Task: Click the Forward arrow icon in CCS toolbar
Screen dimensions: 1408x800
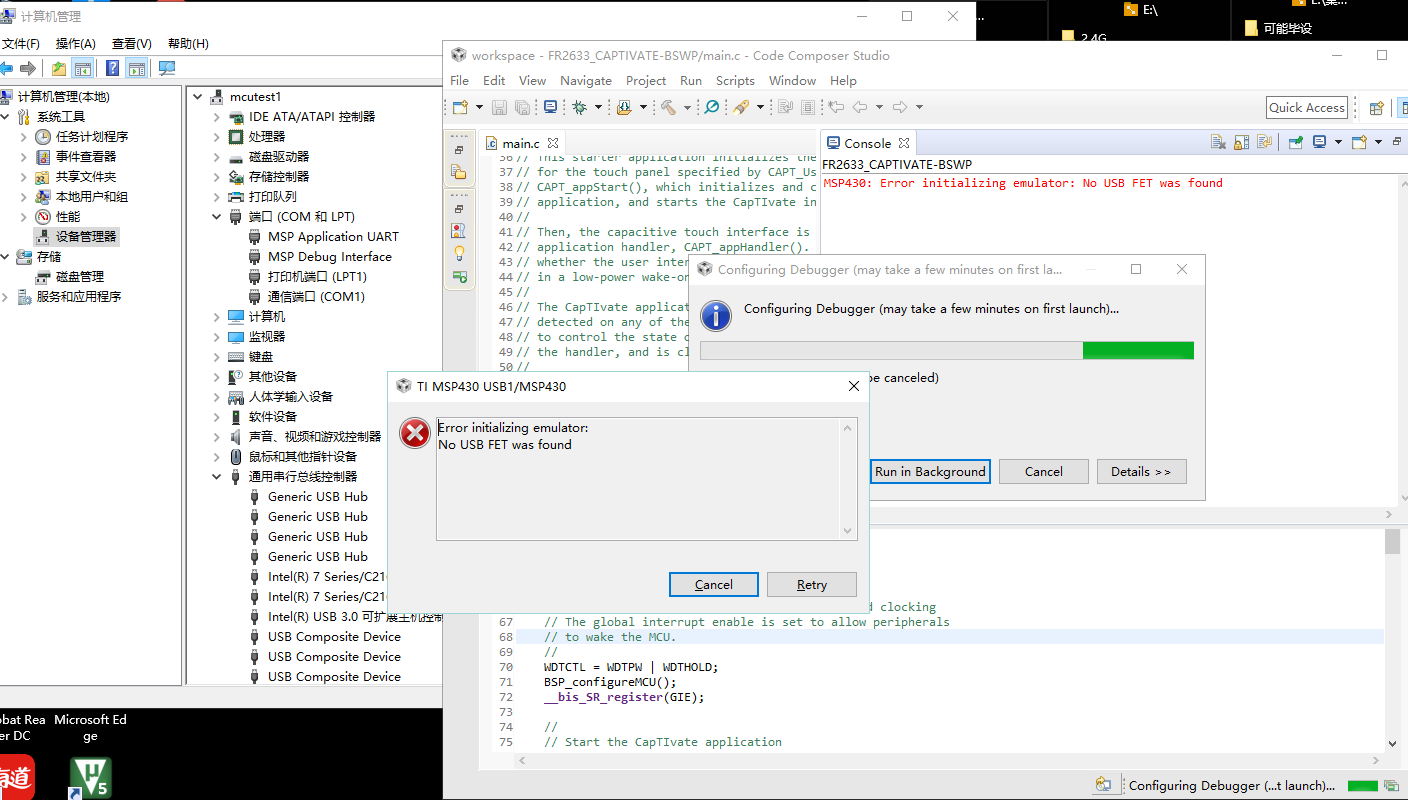Action: [899, 107]
